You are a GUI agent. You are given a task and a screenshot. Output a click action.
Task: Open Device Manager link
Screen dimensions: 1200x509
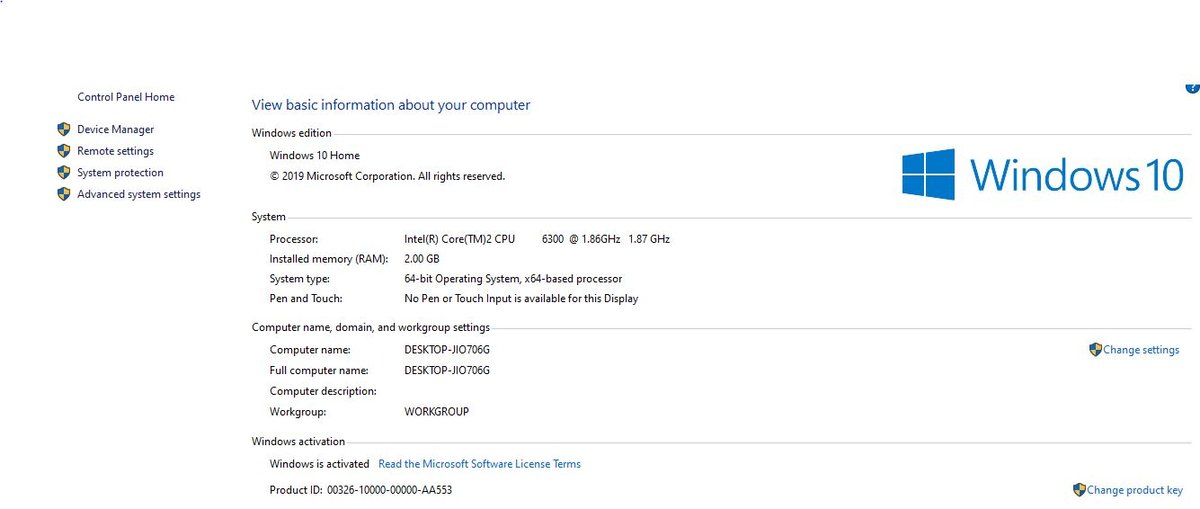point(116,129)
